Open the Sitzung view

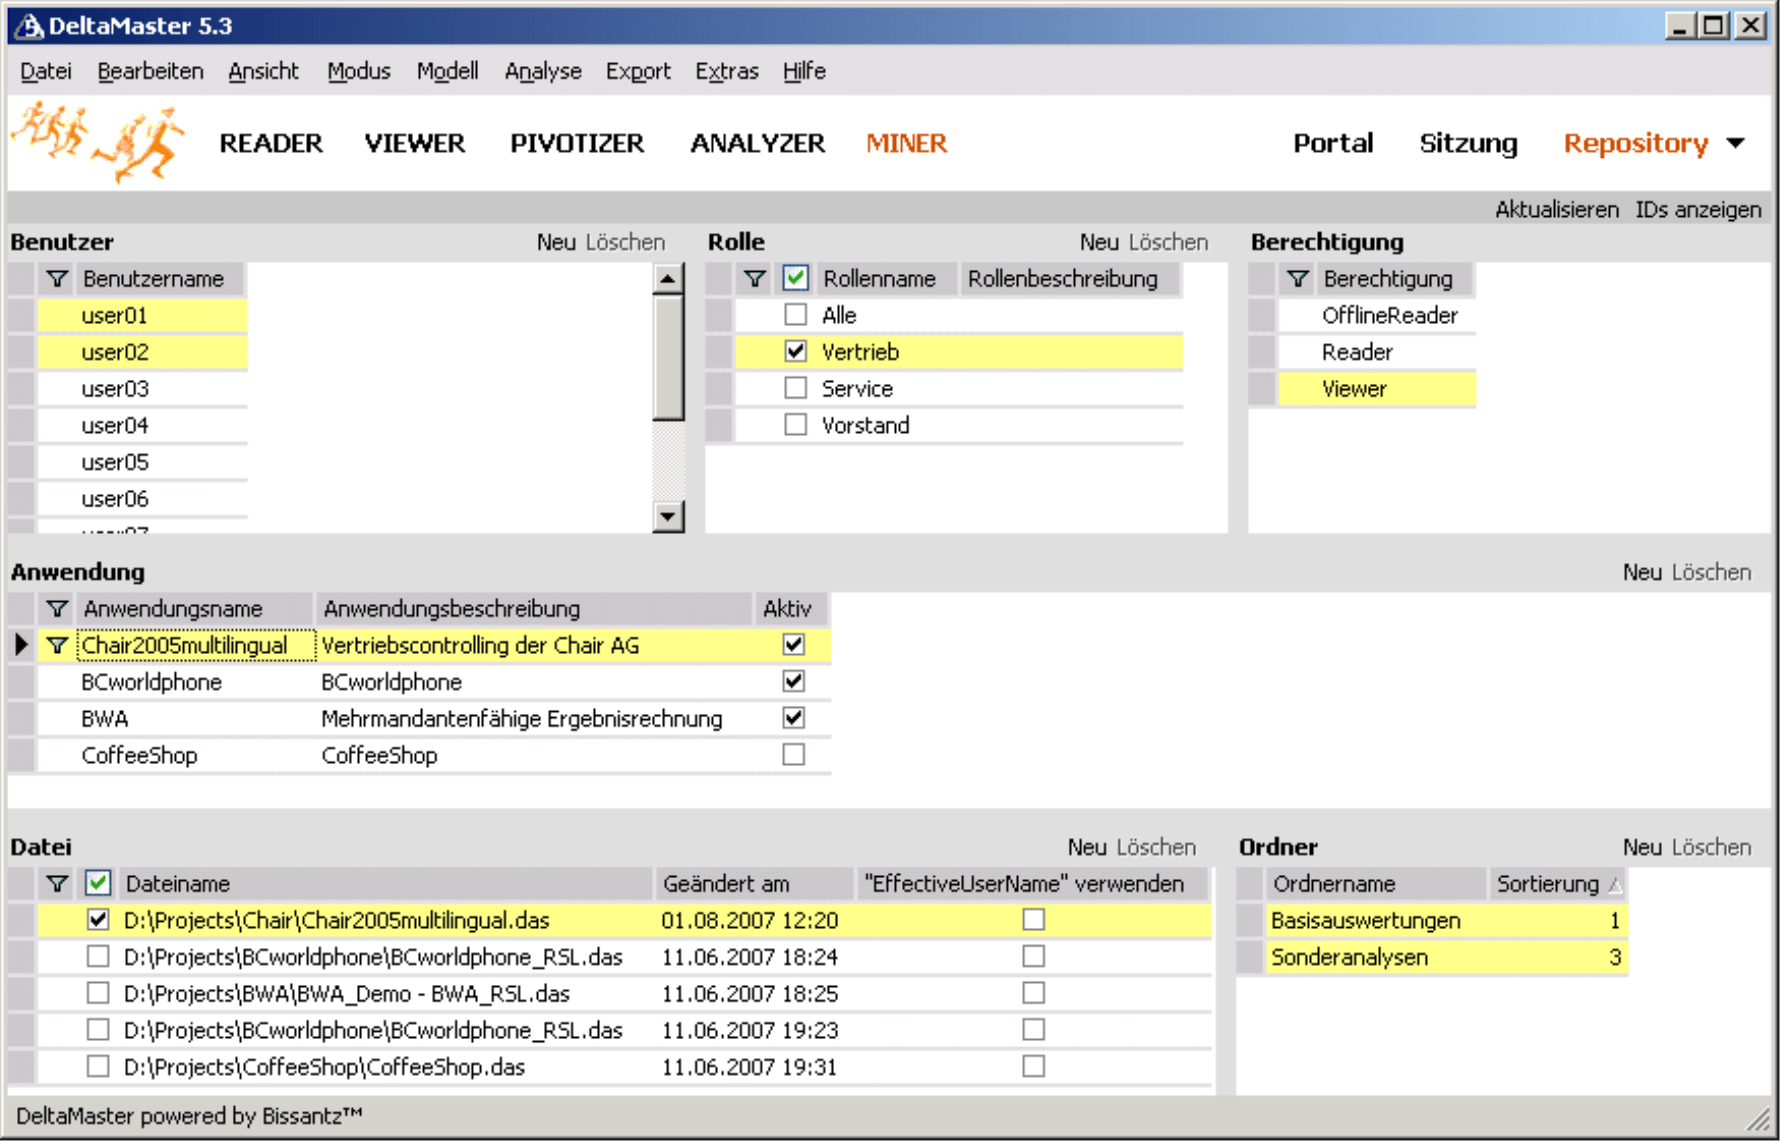pyautogui.click(x=1468, y=144)
